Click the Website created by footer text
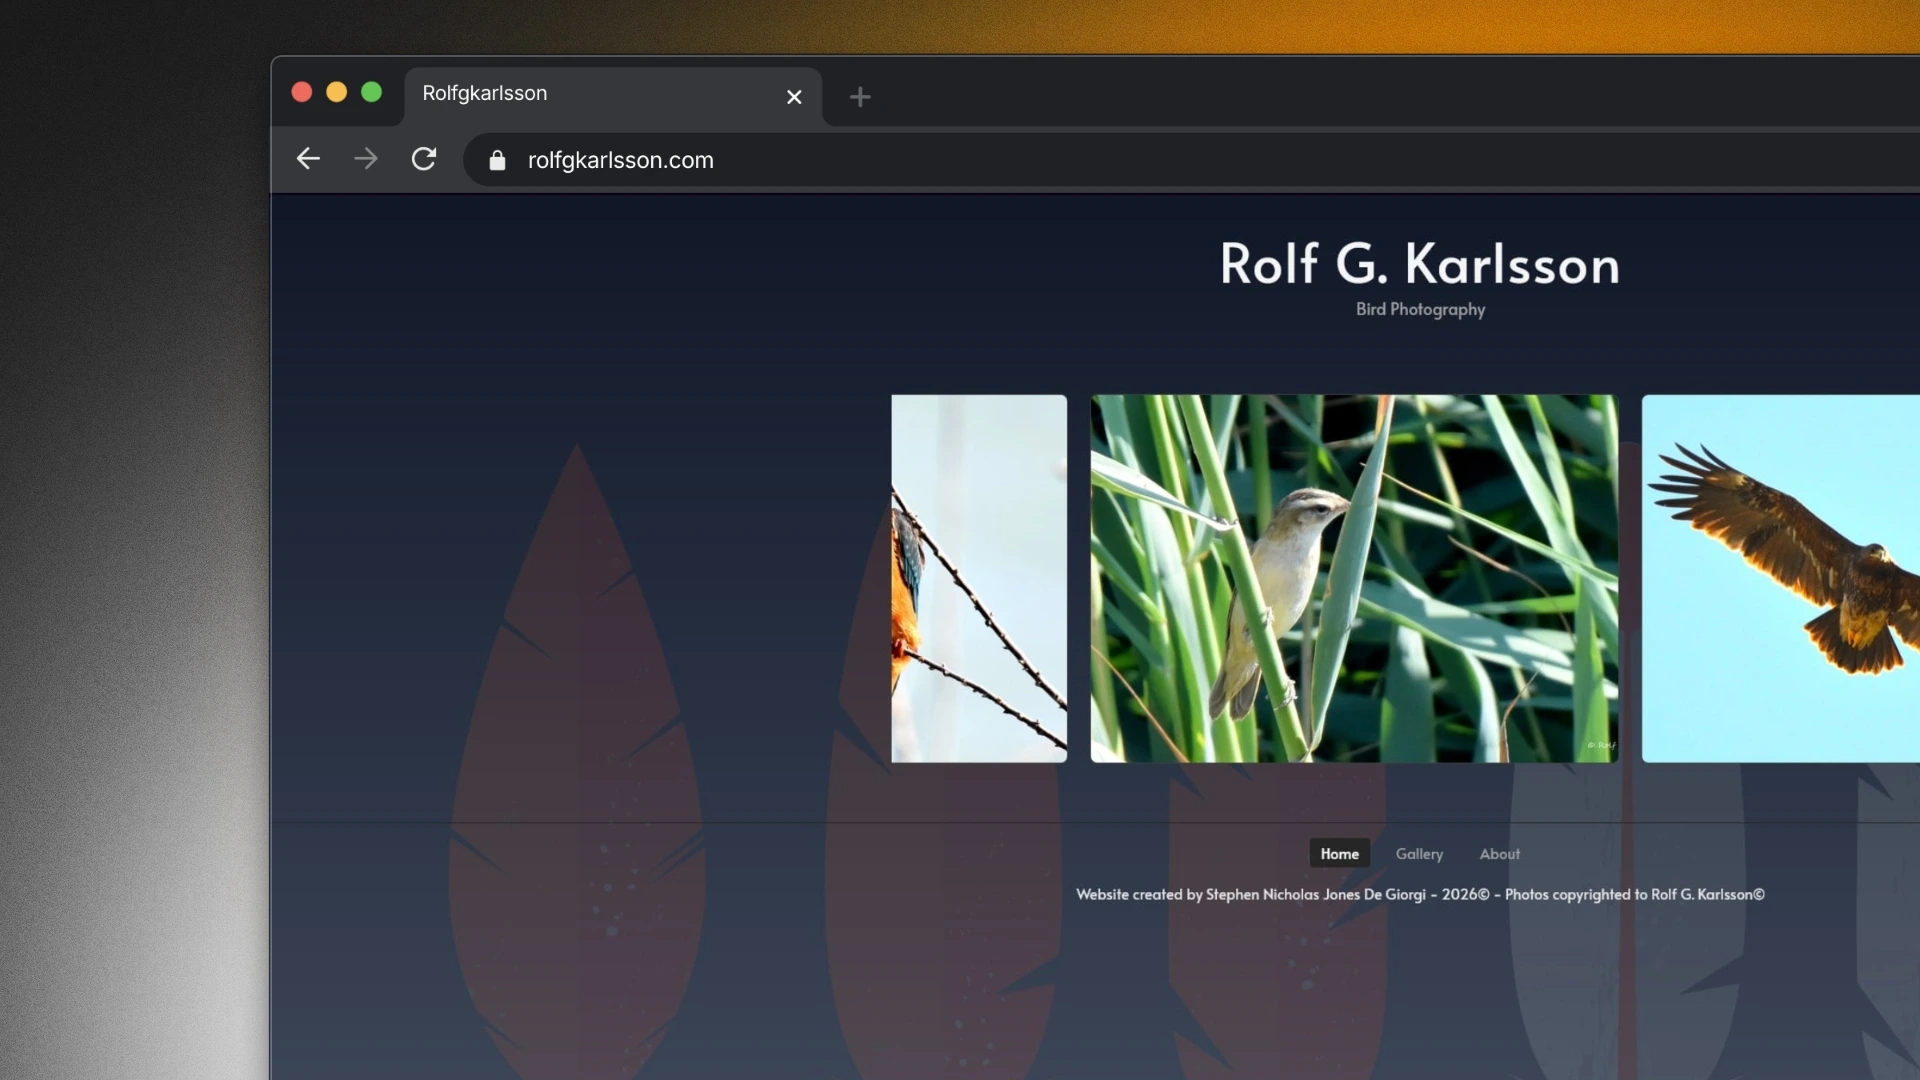The height and width of the screenshot is (1080, 1920). [x=1421, y=895]
